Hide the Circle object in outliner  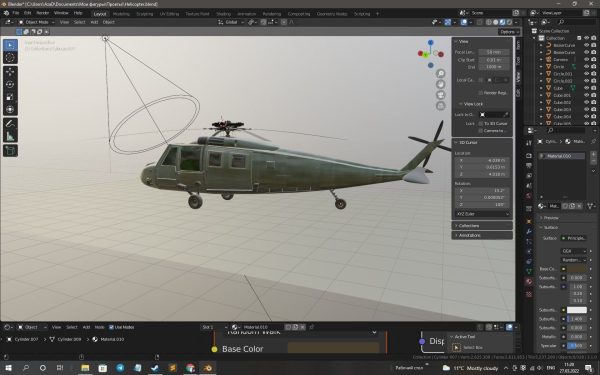pos(586,67)
